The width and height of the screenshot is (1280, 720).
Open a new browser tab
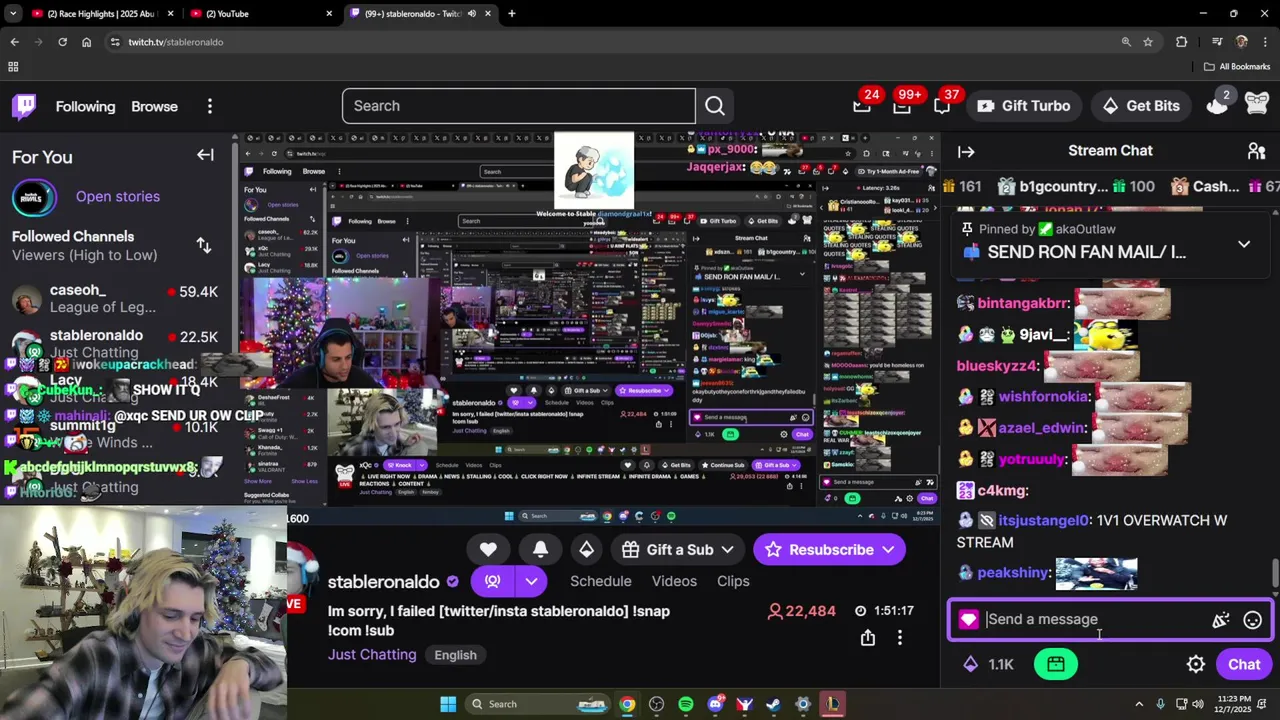click(512, 14)
